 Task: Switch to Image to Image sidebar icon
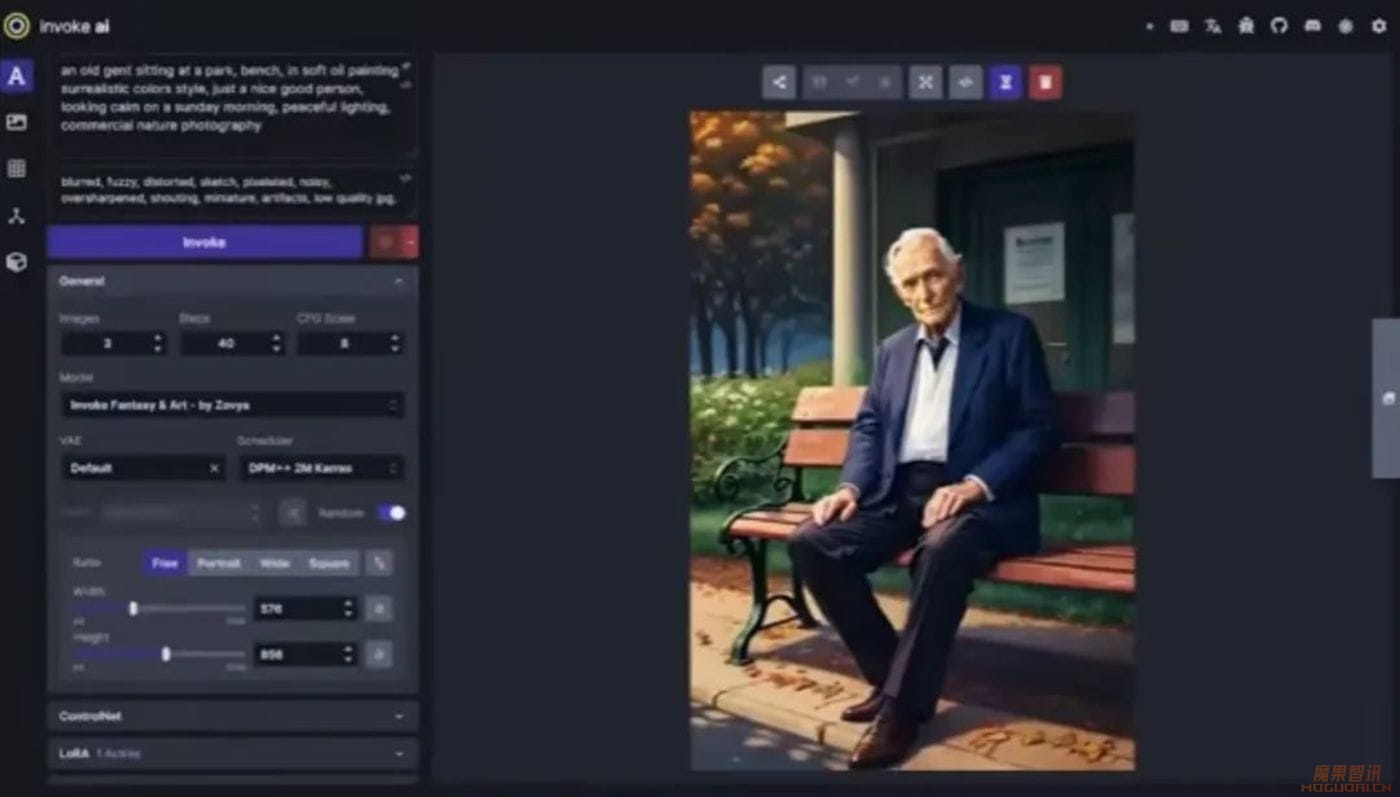(16, 122)
